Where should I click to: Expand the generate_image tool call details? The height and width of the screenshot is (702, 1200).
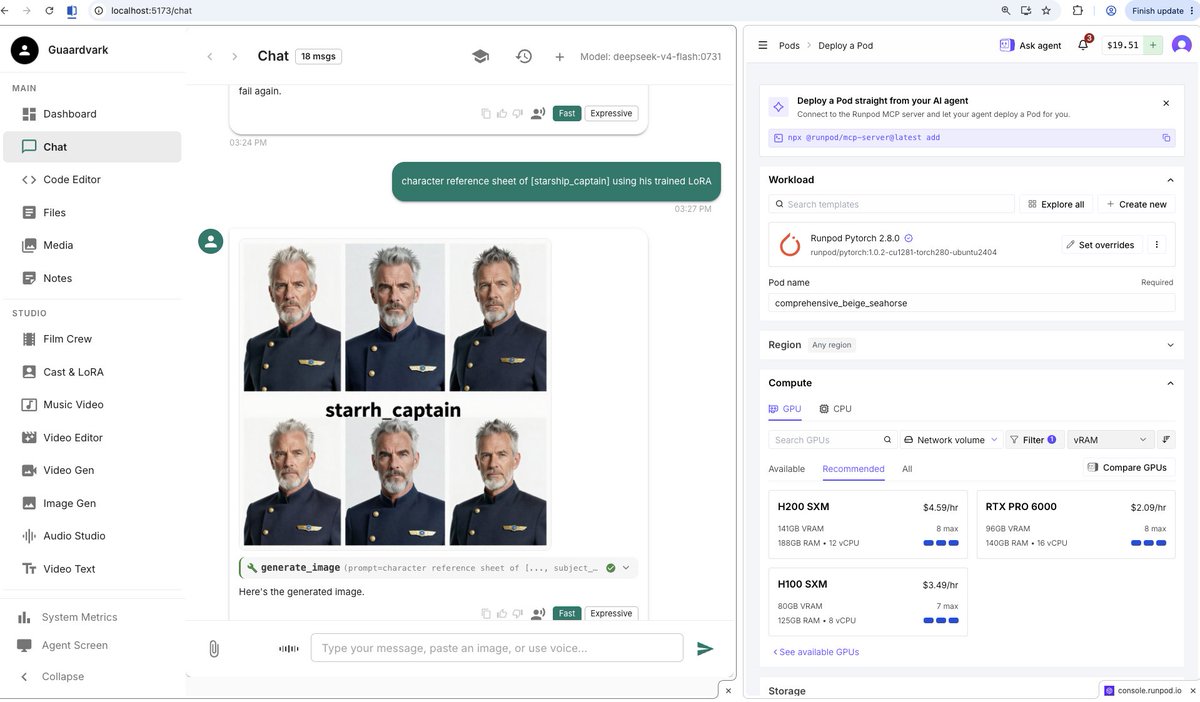(x=626, y=568)
